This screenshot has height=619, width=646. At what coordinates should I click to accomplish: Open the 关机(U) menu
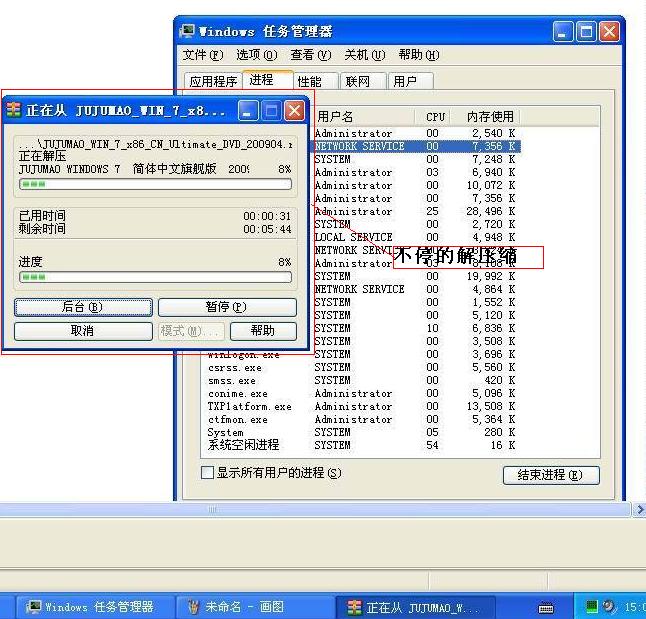pyautogui.click(x=365, y=55)
